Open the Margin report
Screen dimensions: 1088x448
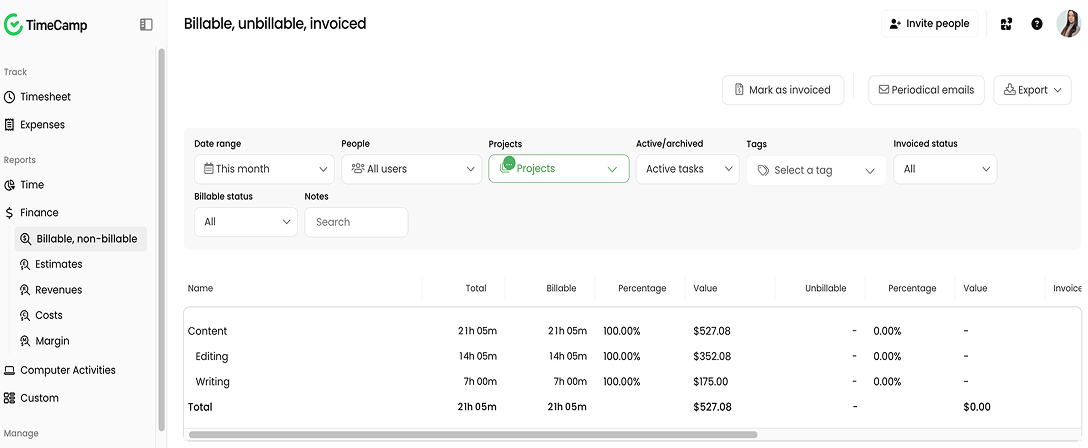(52, 341)
